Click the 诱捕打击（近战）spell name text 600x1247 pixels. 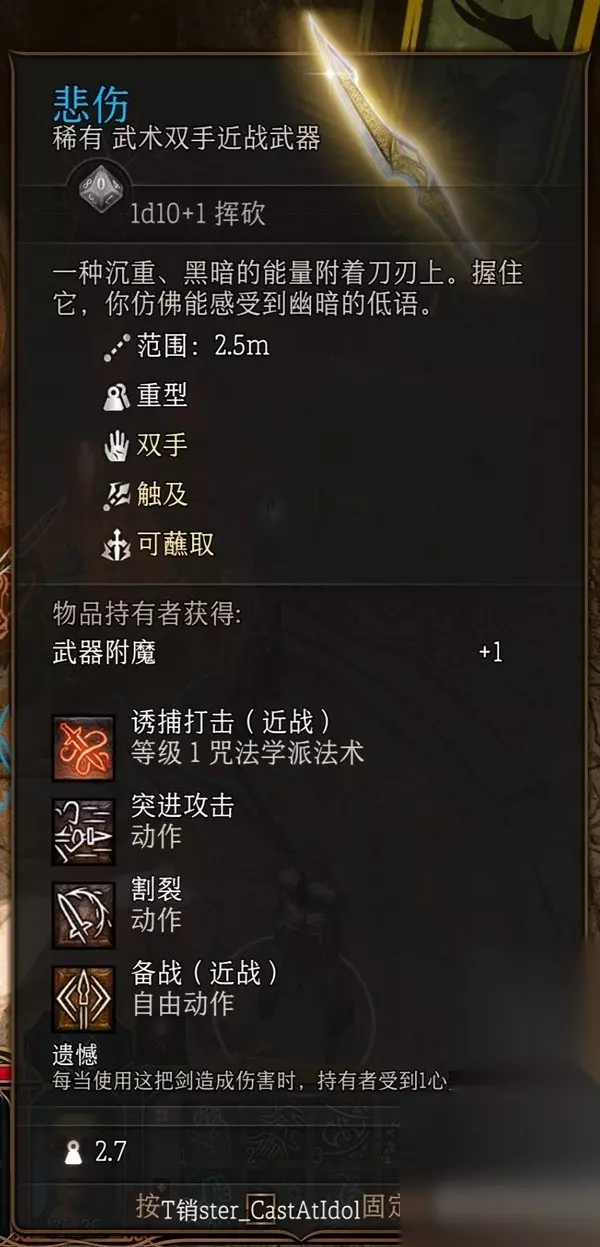(231, 721)
